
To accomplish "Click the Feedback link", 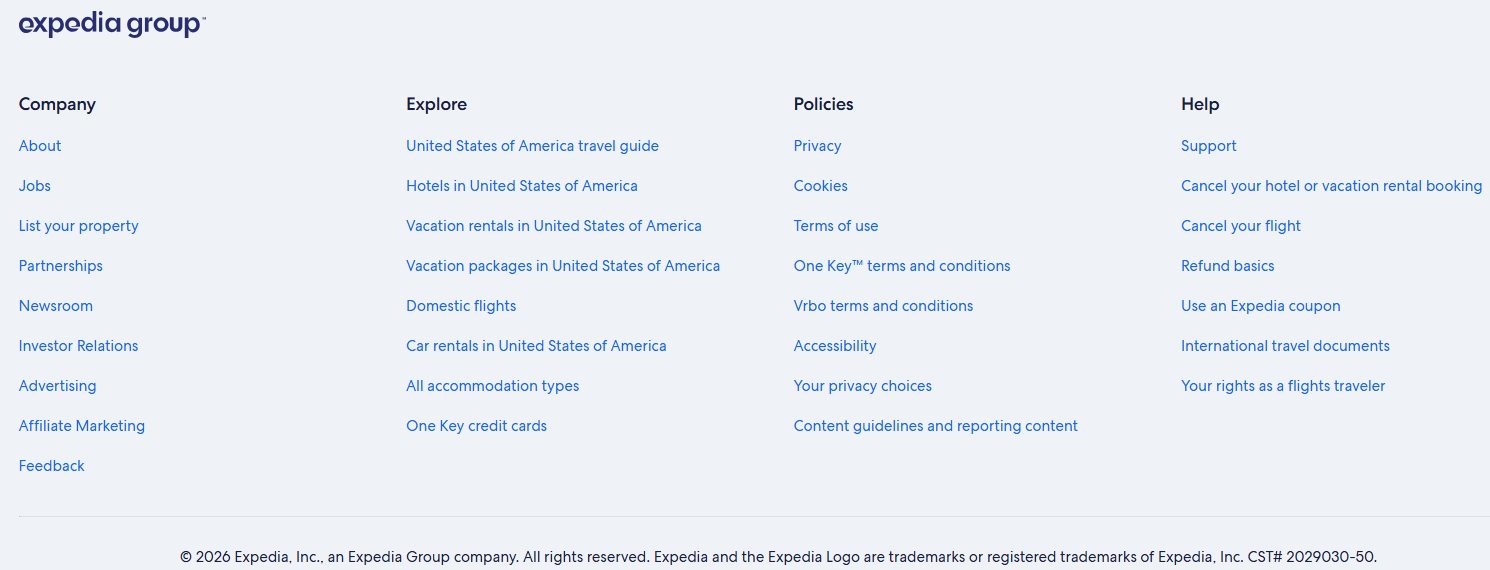I will pyautogui.click(x=52, y=466).
